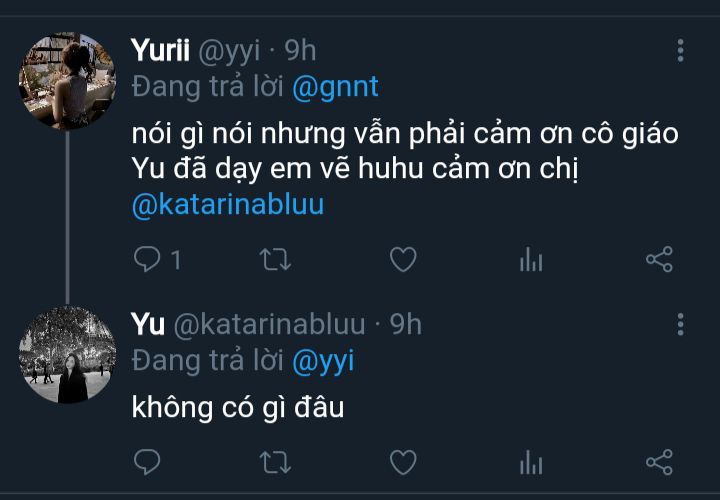Like Yu's reply tweet
720x500 pixels.
[403, 462]
